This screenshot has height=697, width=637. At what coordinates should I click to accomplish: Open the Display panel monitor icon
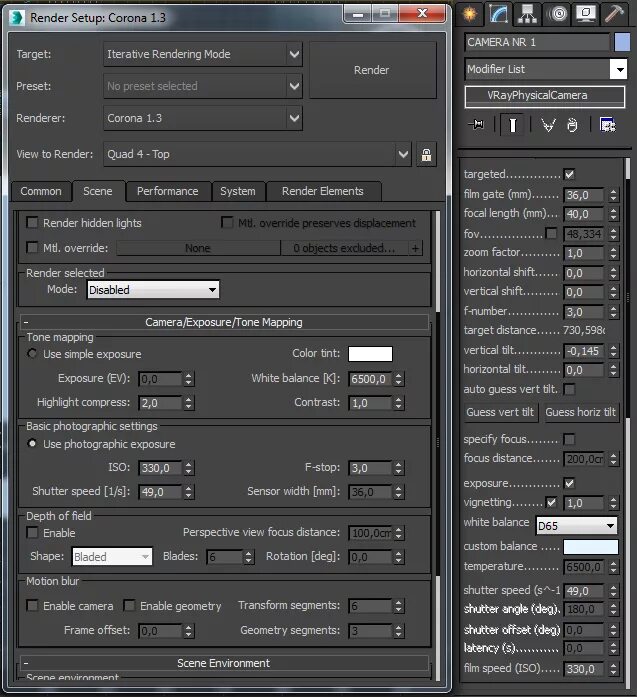[586, 14]
